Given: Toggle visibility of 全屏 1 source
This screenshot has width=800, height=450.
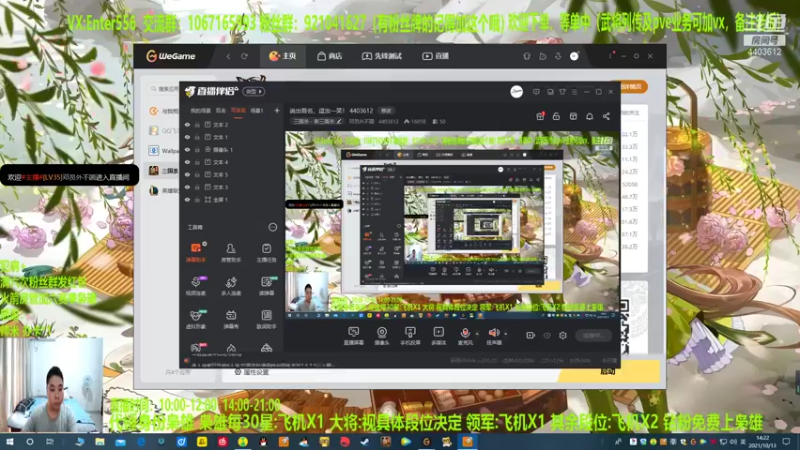Looking at the screenshot, I should pos(187,199).
